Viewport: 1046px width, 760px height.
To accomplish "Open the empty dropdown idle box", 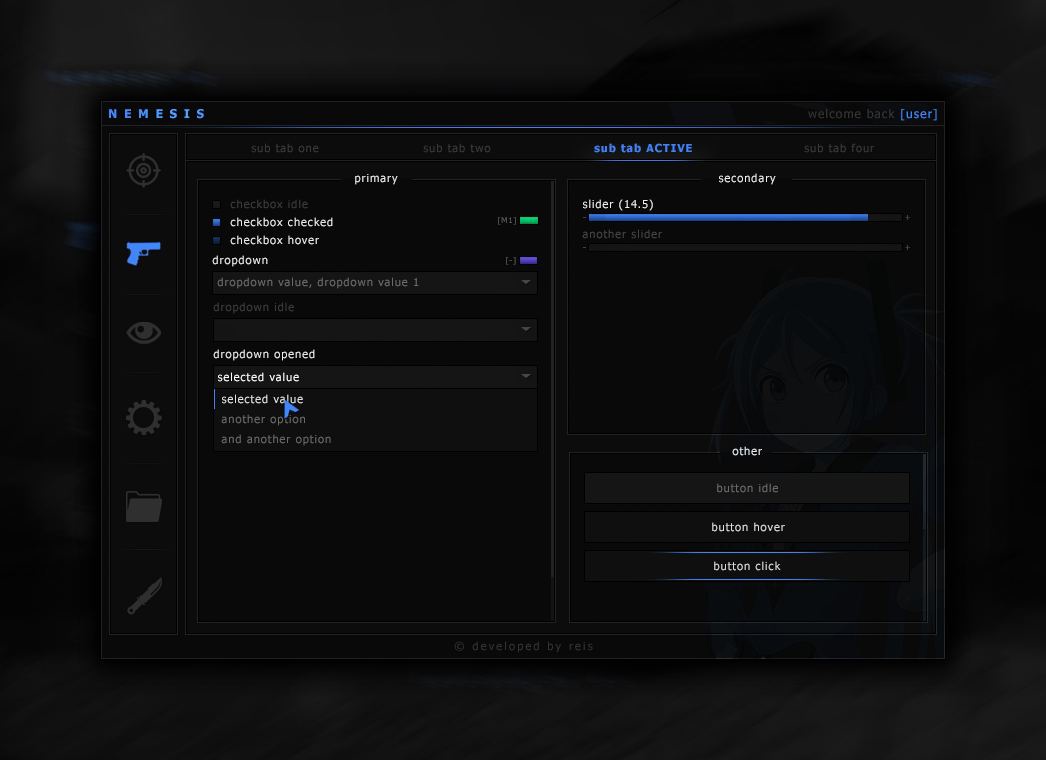I will [x=375, y=330].
